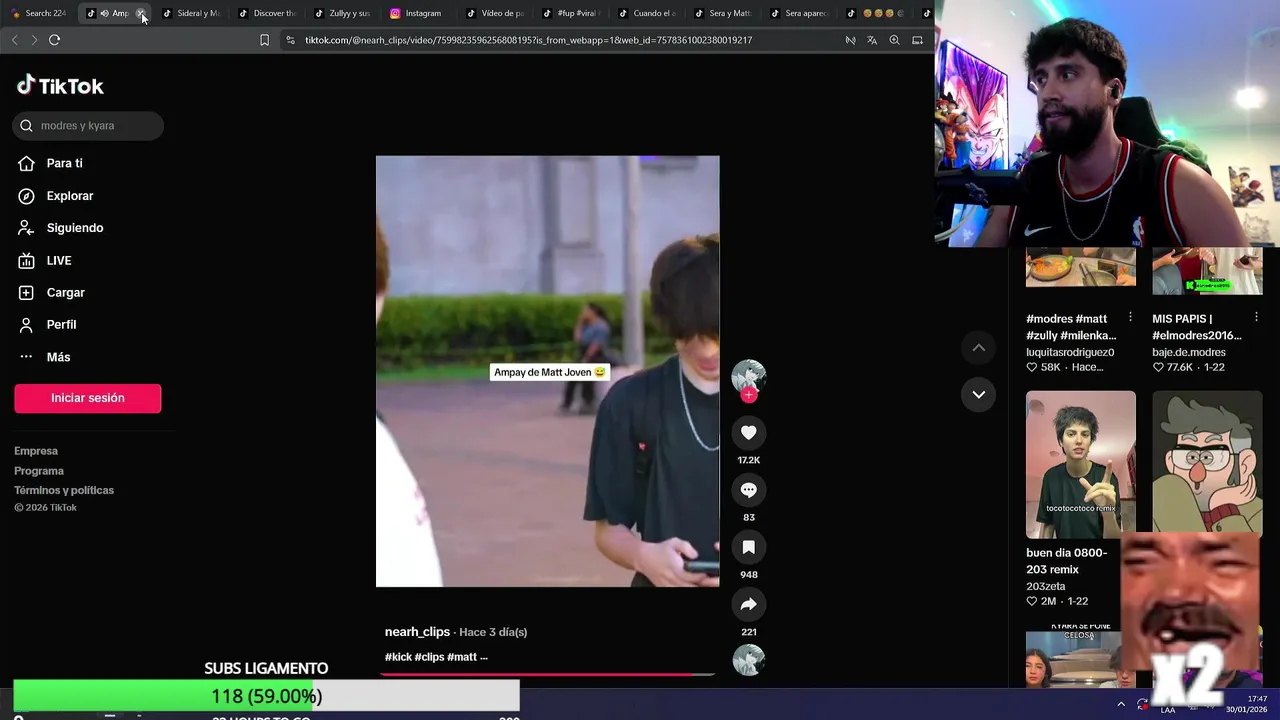Go to the previous video with the up arrow
This screenshot has height=720, width=1280.
[979, 348]
